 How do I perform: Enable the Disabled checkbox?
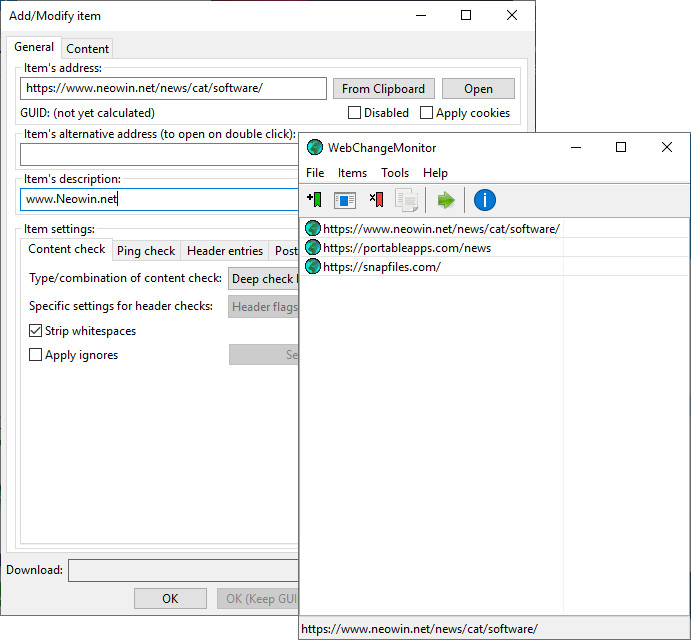pos(355,113)
